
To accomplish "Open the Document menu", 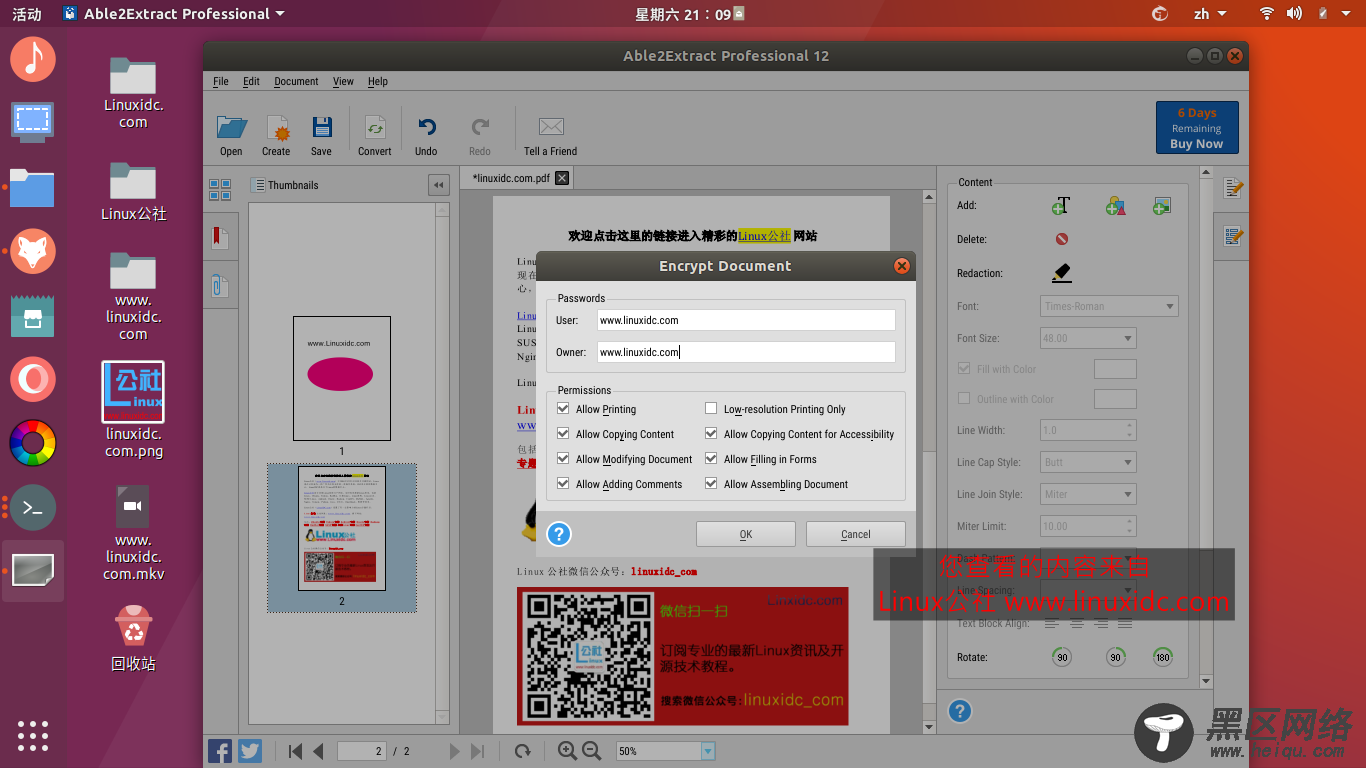I will [296, 82].
